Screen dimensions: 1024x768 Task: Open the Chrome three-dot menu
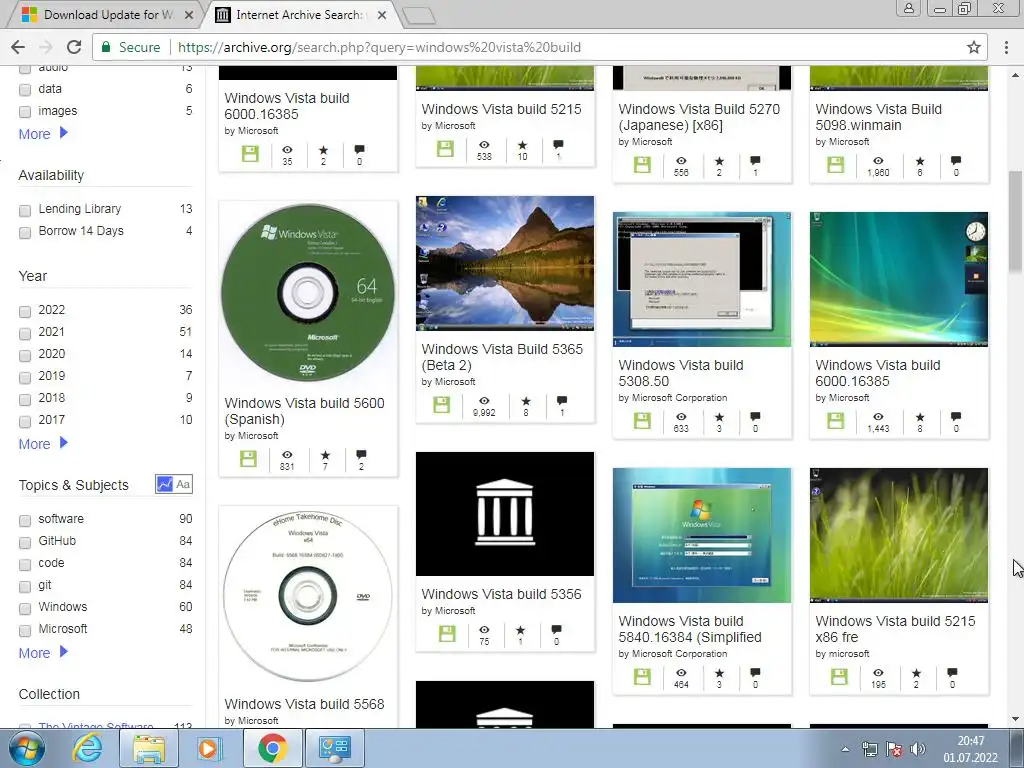pyautogui.click(x=1006, y=47)
